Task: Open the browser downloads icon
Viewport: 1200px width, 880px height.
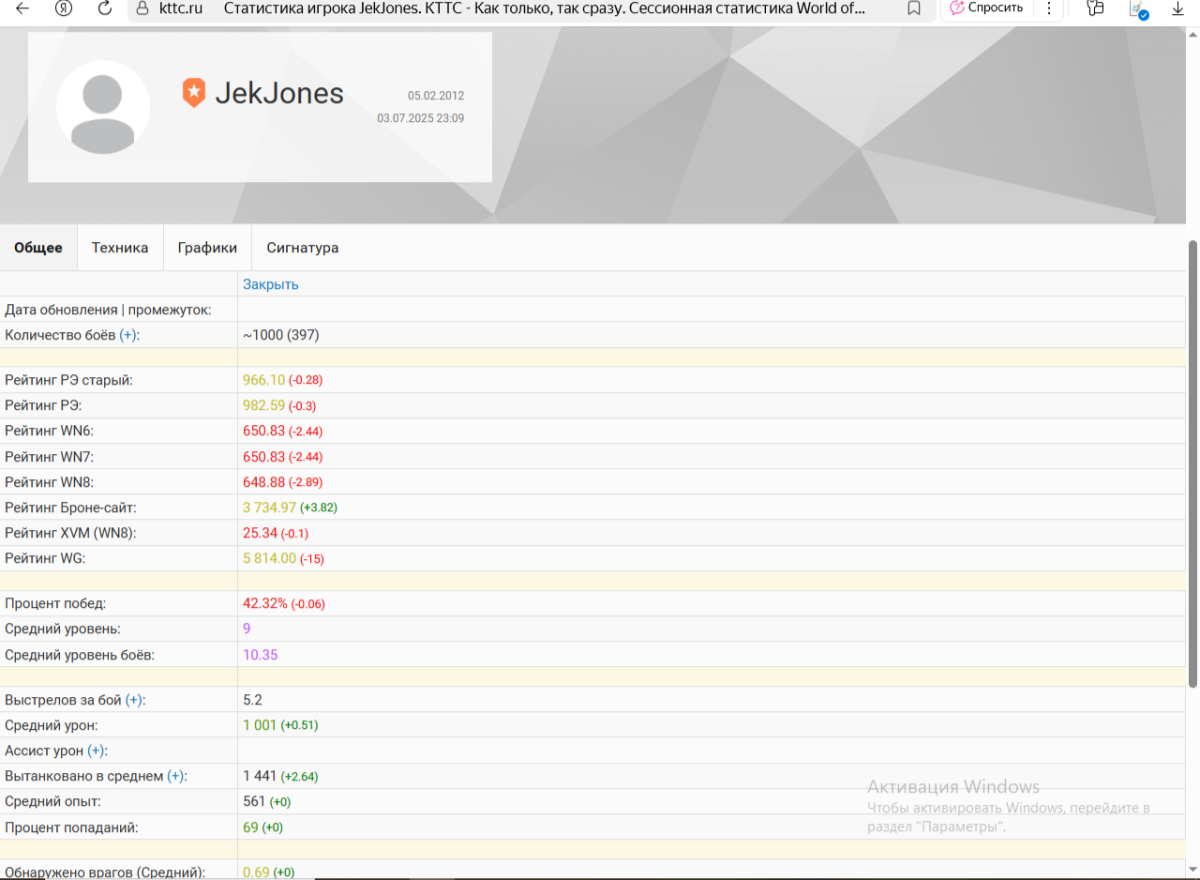Action: click(1178, 8)
